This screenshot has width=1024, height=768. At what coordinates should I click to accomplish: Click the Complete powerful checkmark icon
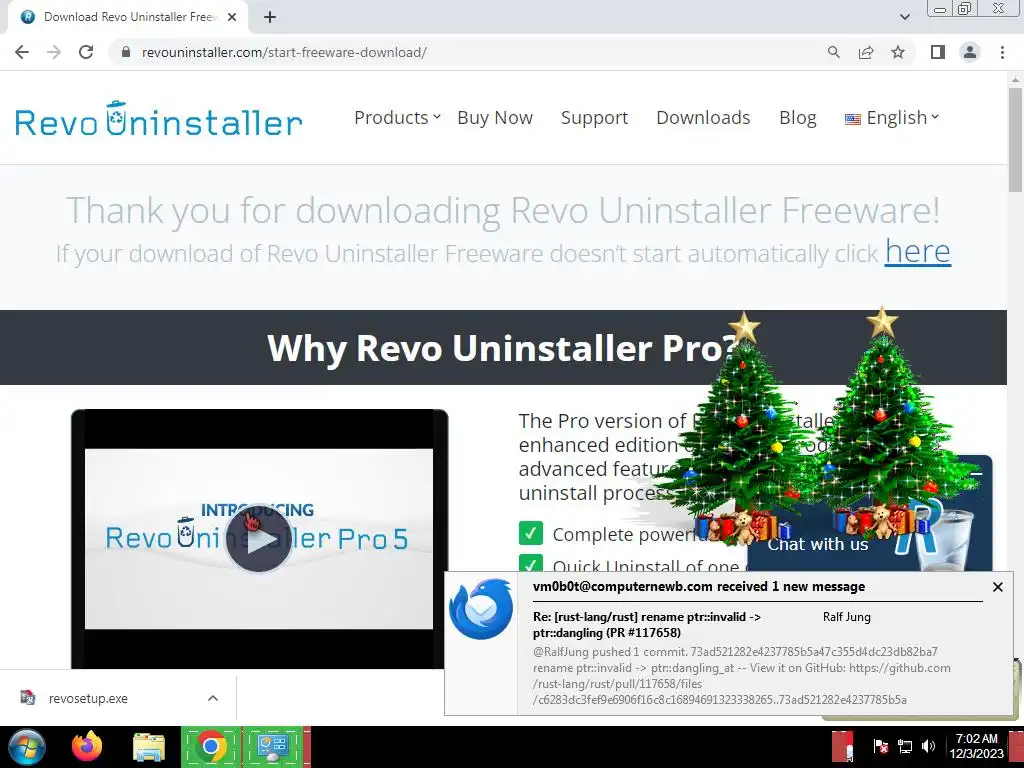click(531, 533)
